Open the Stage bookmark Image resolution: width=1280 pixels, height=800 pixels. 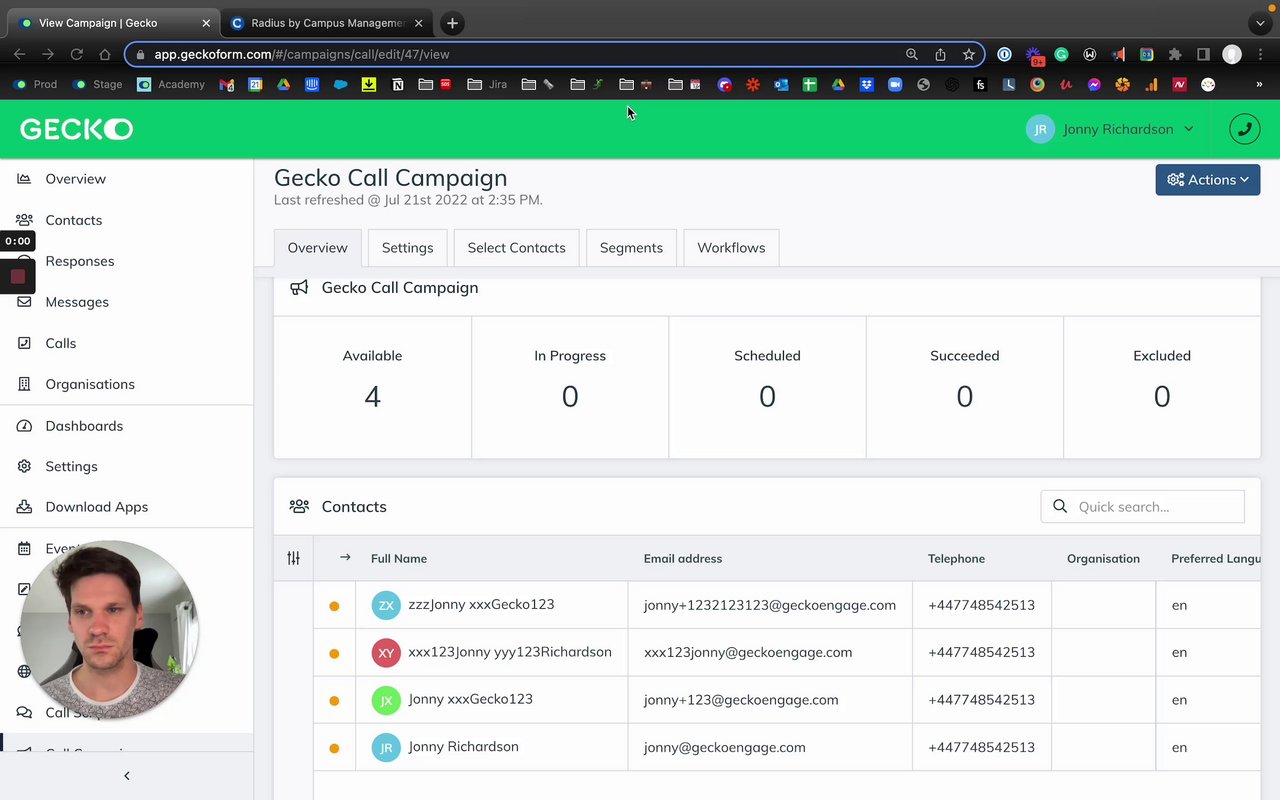click(98, 85)
